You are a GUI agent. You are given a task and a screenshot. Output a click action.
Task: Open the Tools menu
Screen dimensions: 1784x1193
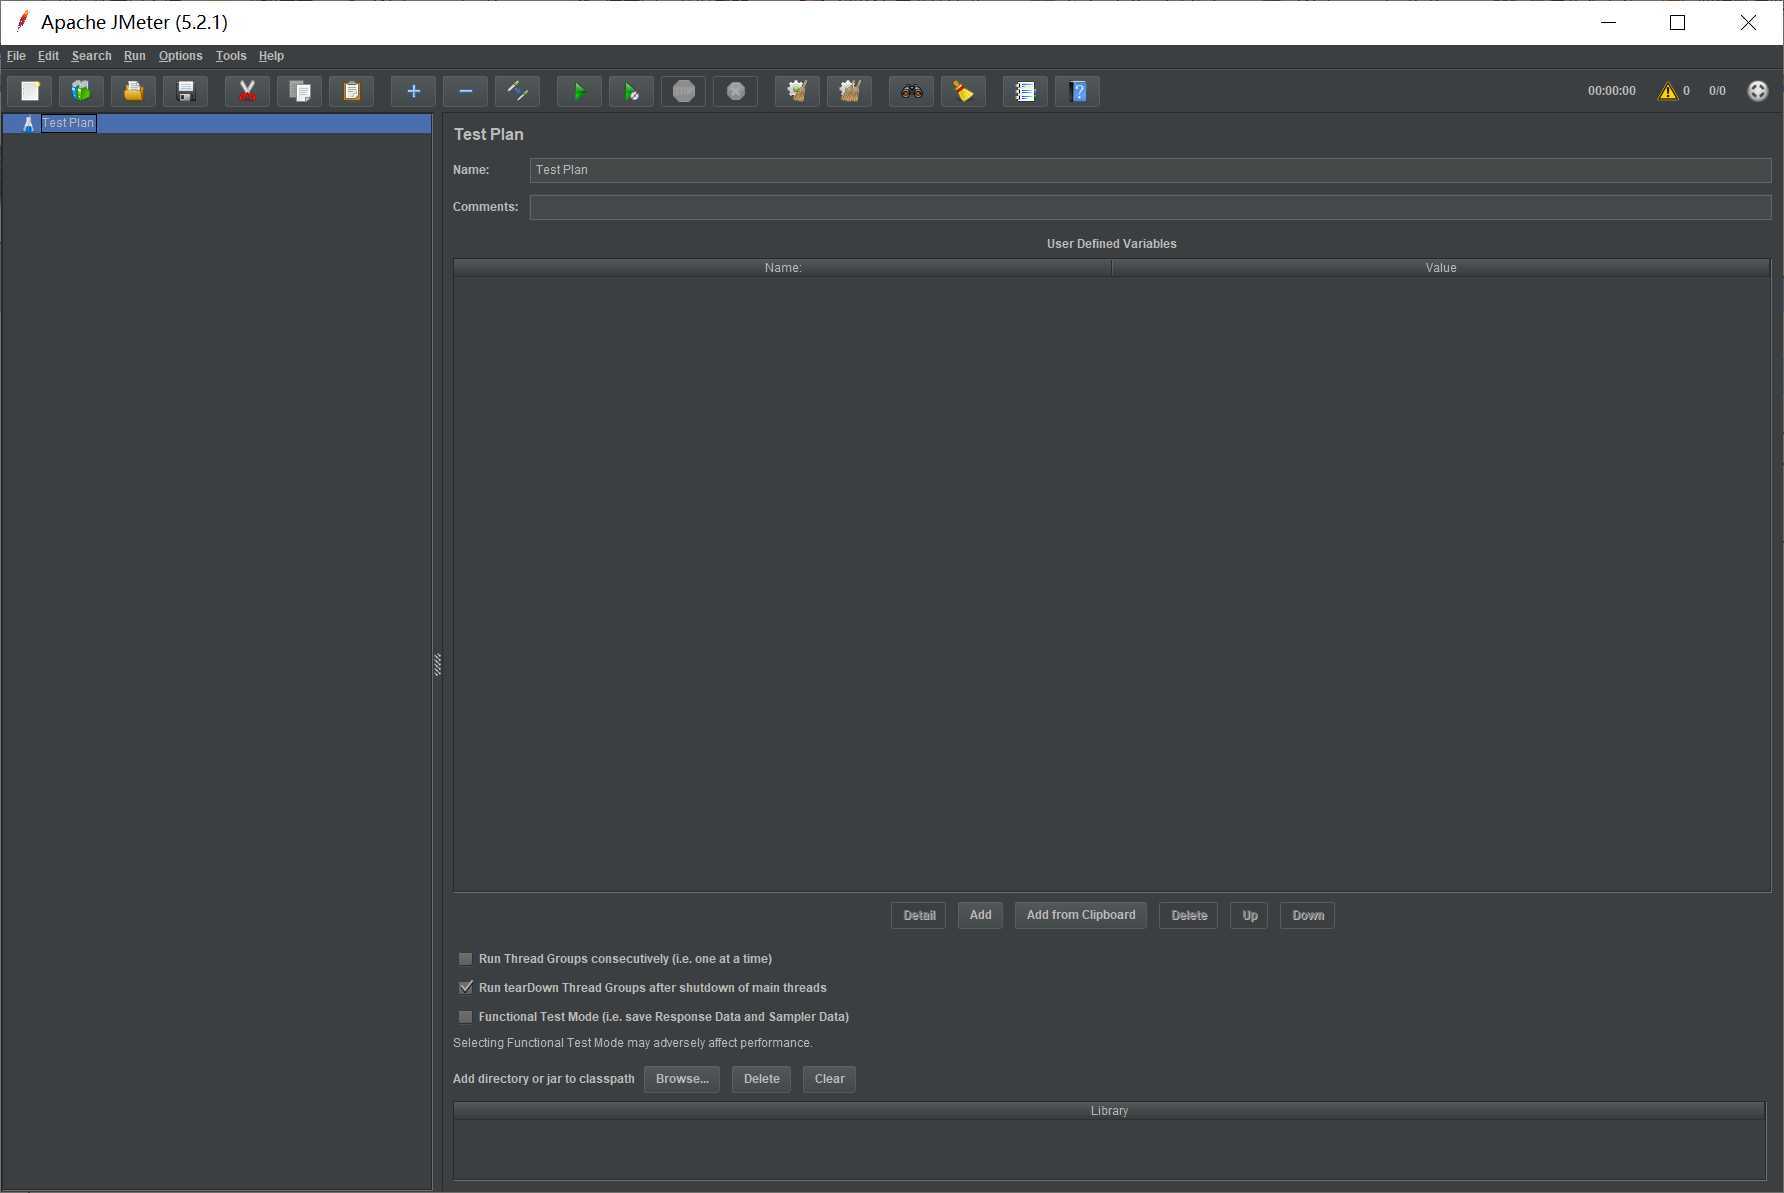(x=230, y=56)
